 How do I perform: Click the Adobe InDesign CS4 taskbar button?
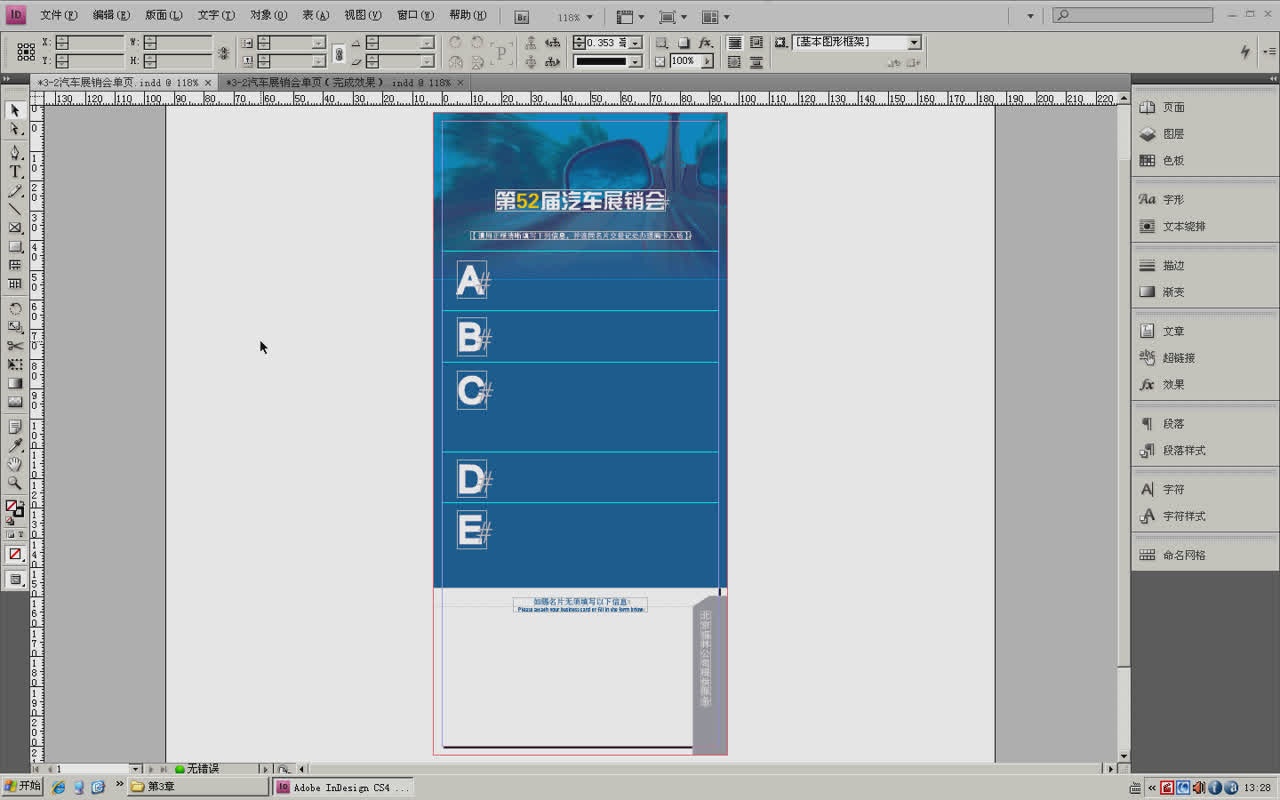pyautogui.click(x=343, y=787)
